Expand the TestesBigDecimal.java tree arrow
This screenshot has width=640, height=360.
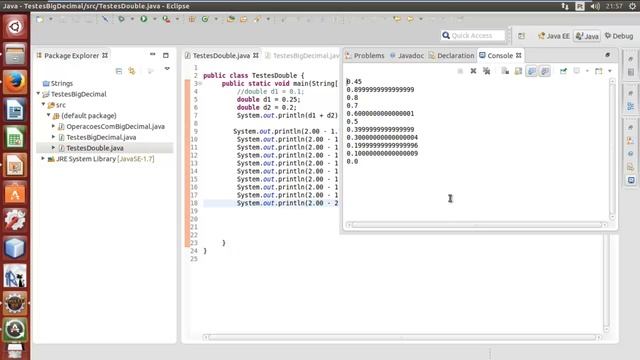[53, 137]
